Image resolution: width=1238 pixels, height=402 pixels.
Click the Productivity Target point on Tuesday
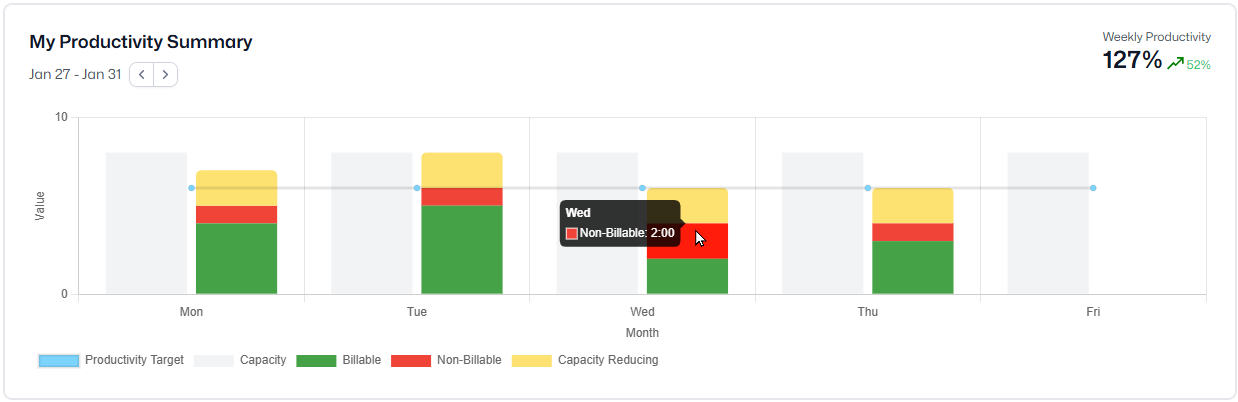pos(417,188)
